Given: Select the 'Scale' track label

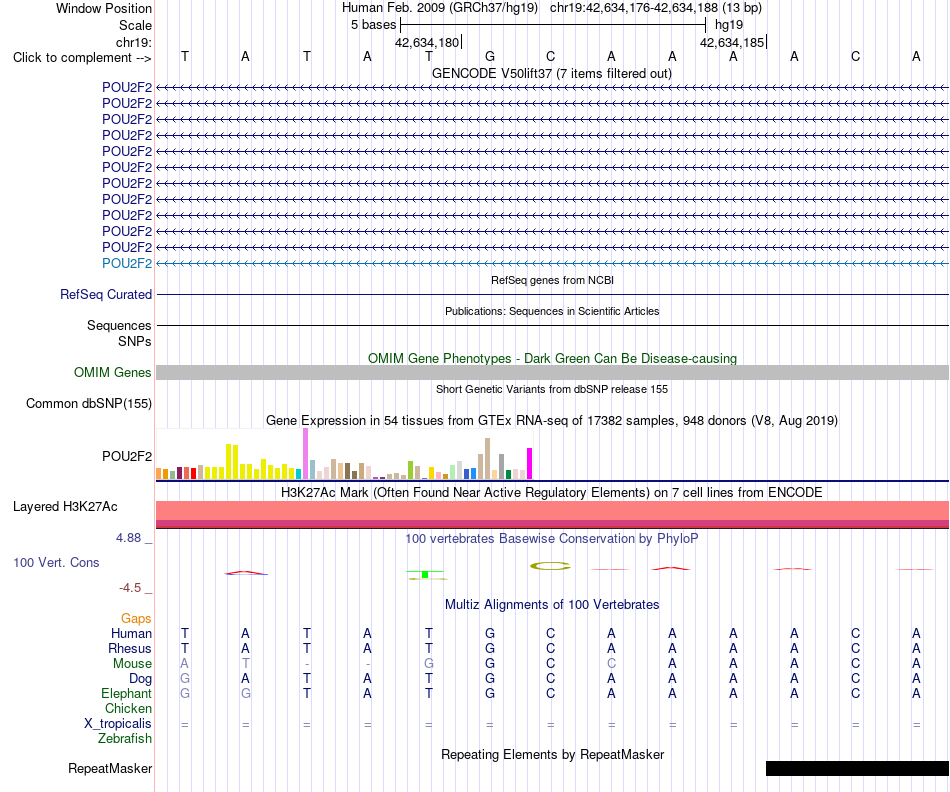Looking at the screenshot, I should click(x=135, y=25).
